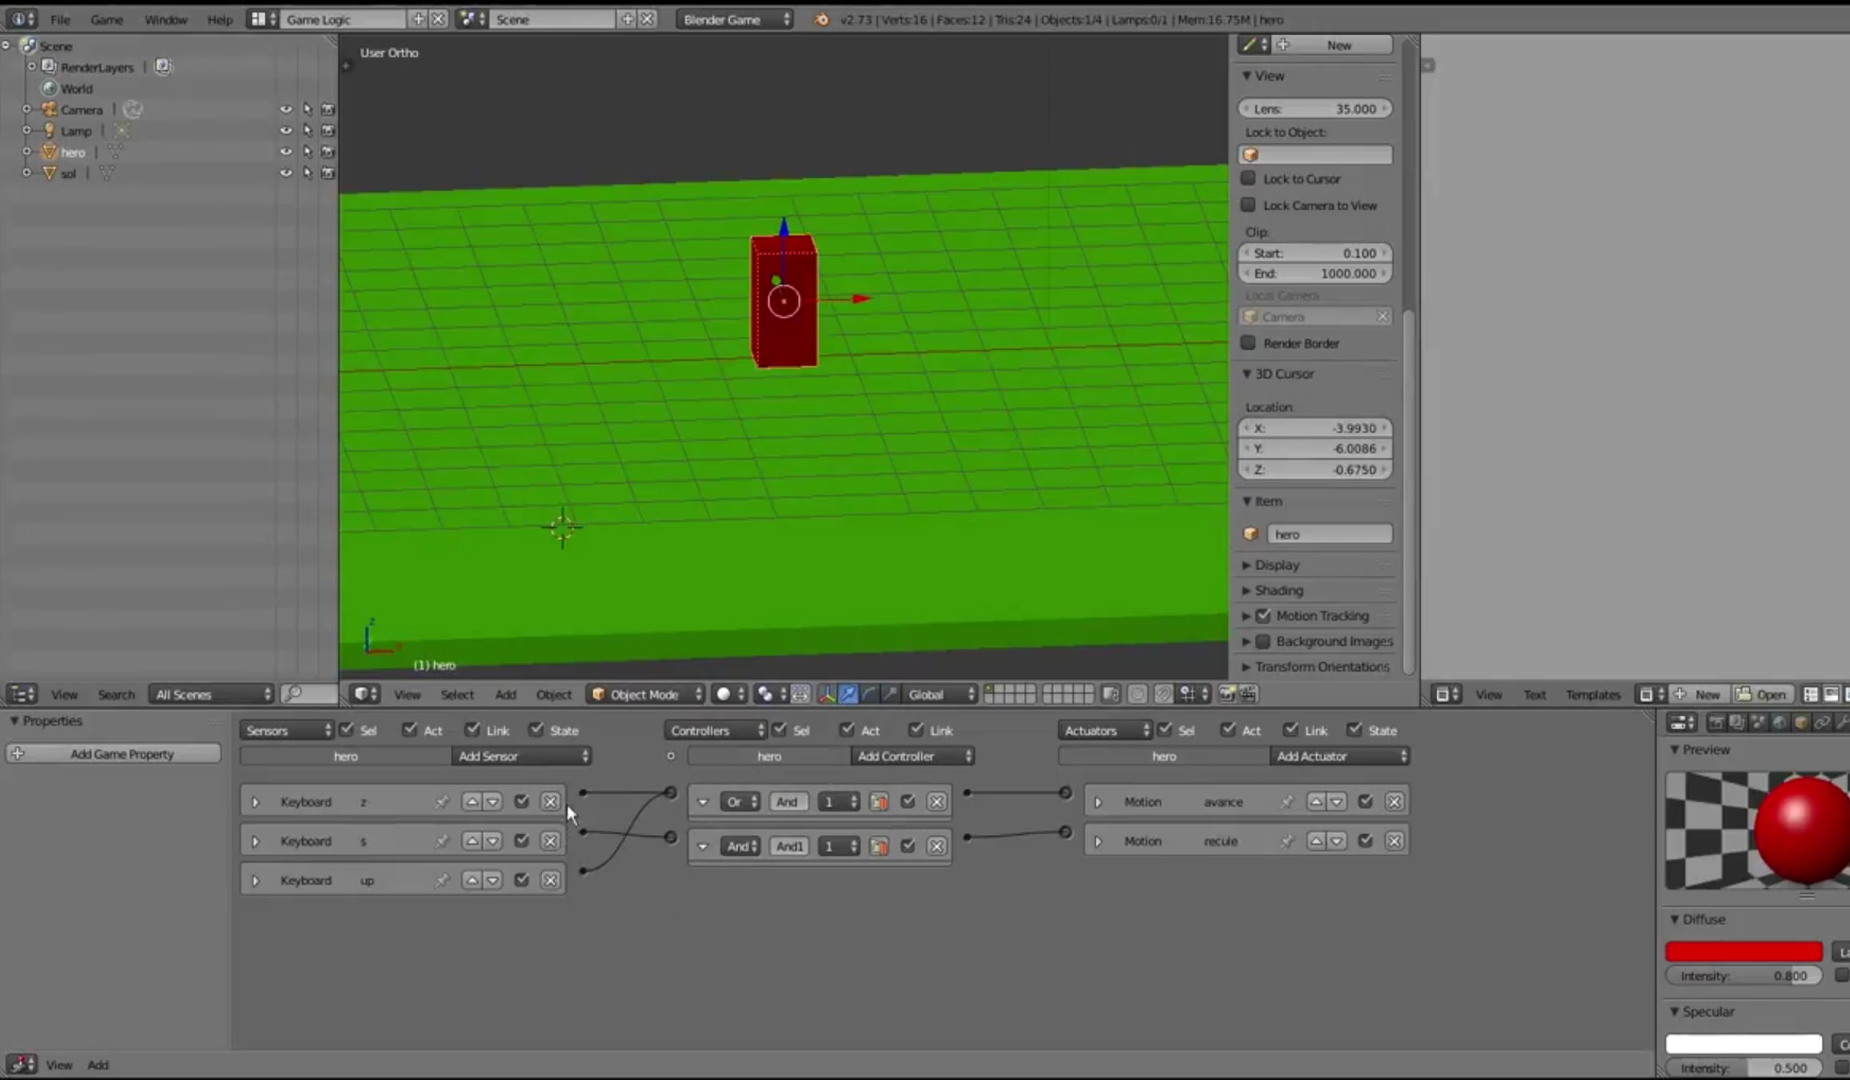Viewport: 1850px width, 1080px height.
Task: Toggle Sensors State checkbox
Action: pyautogui.click(x=537, y=730)
